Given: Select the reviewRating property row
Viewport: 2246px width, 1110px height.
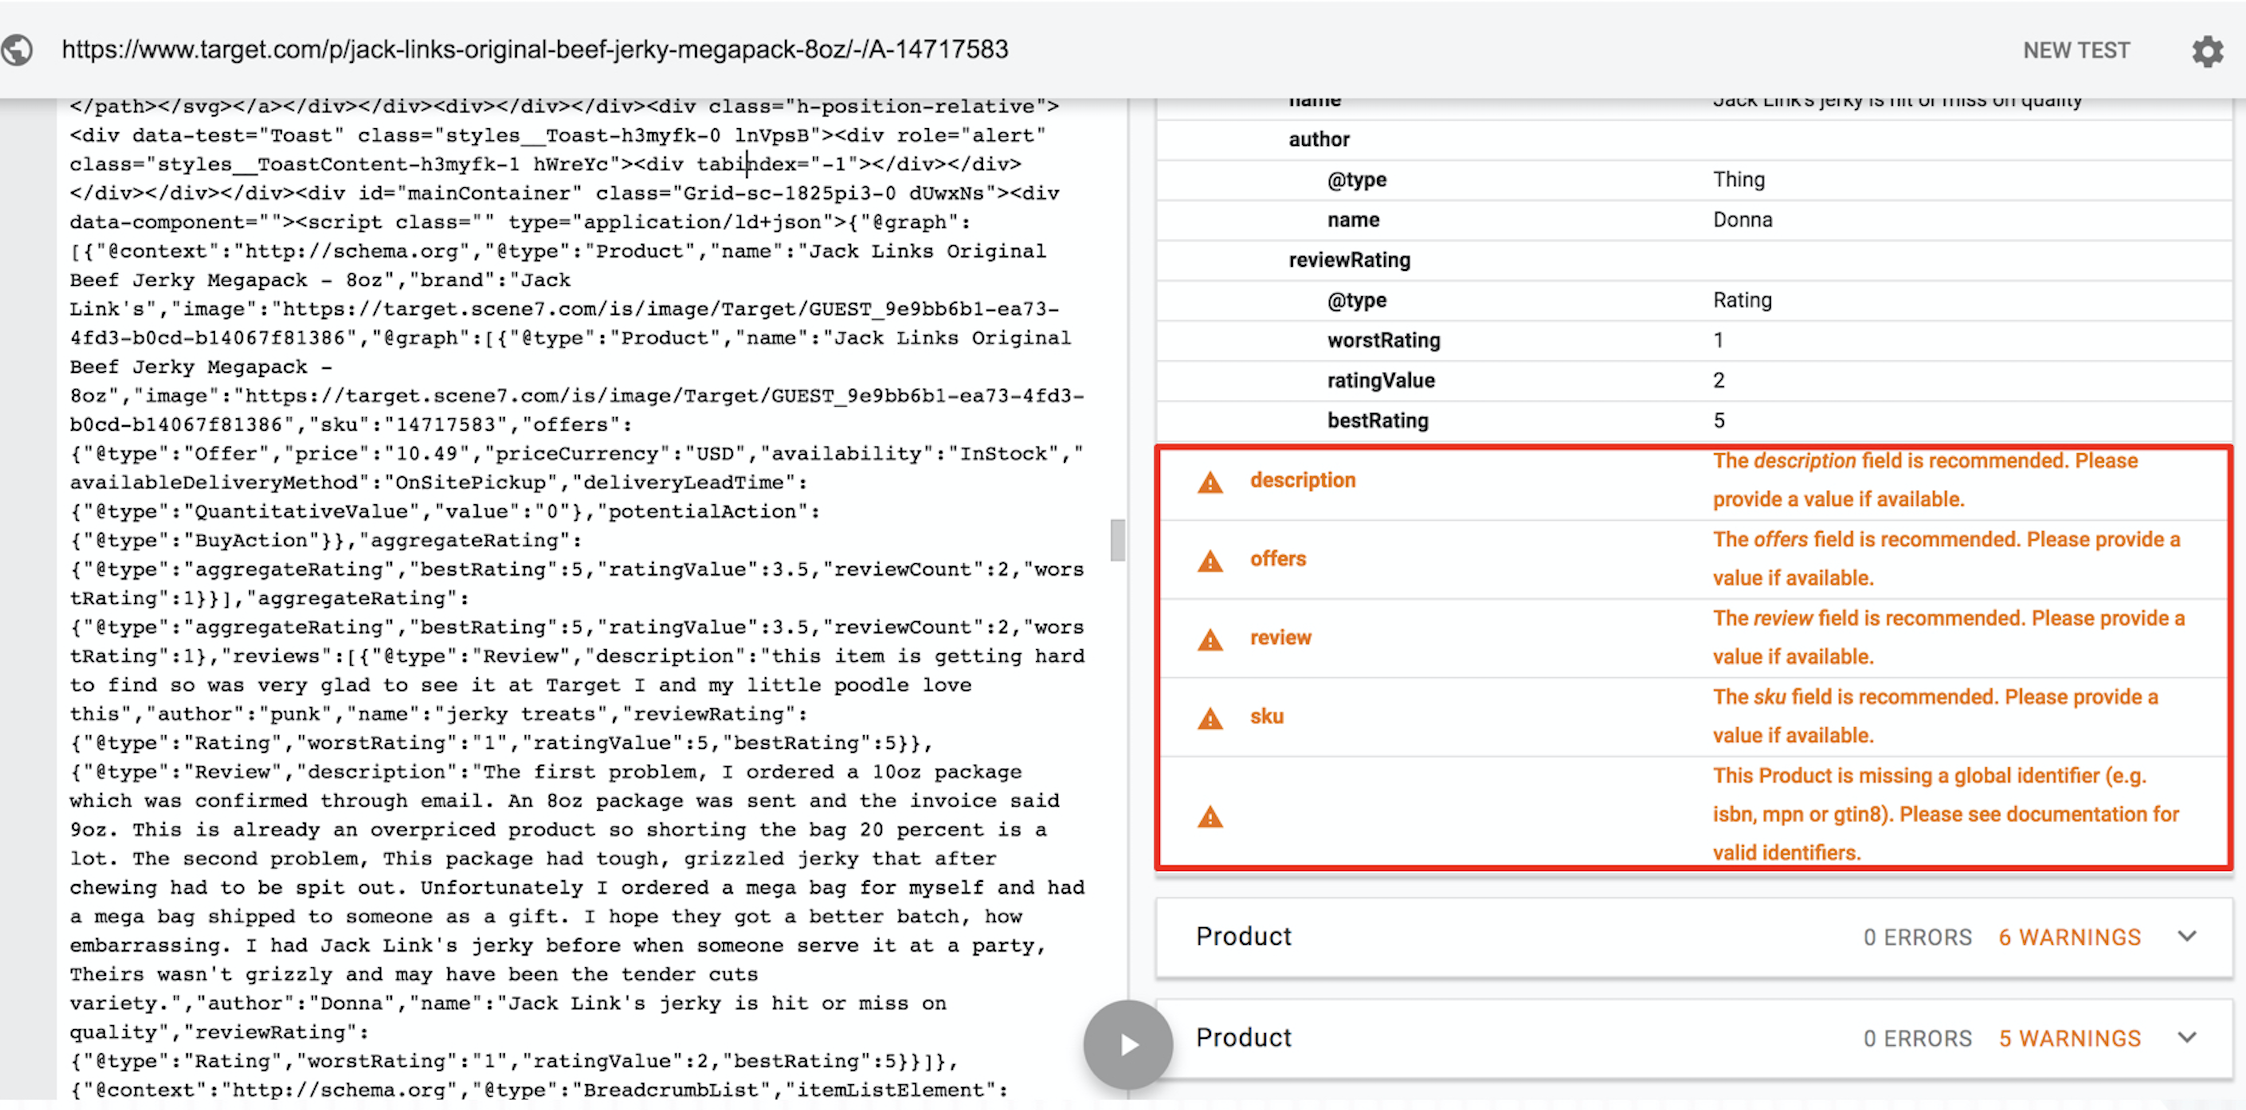Looking at the screenshot, I should (1349, 260).
